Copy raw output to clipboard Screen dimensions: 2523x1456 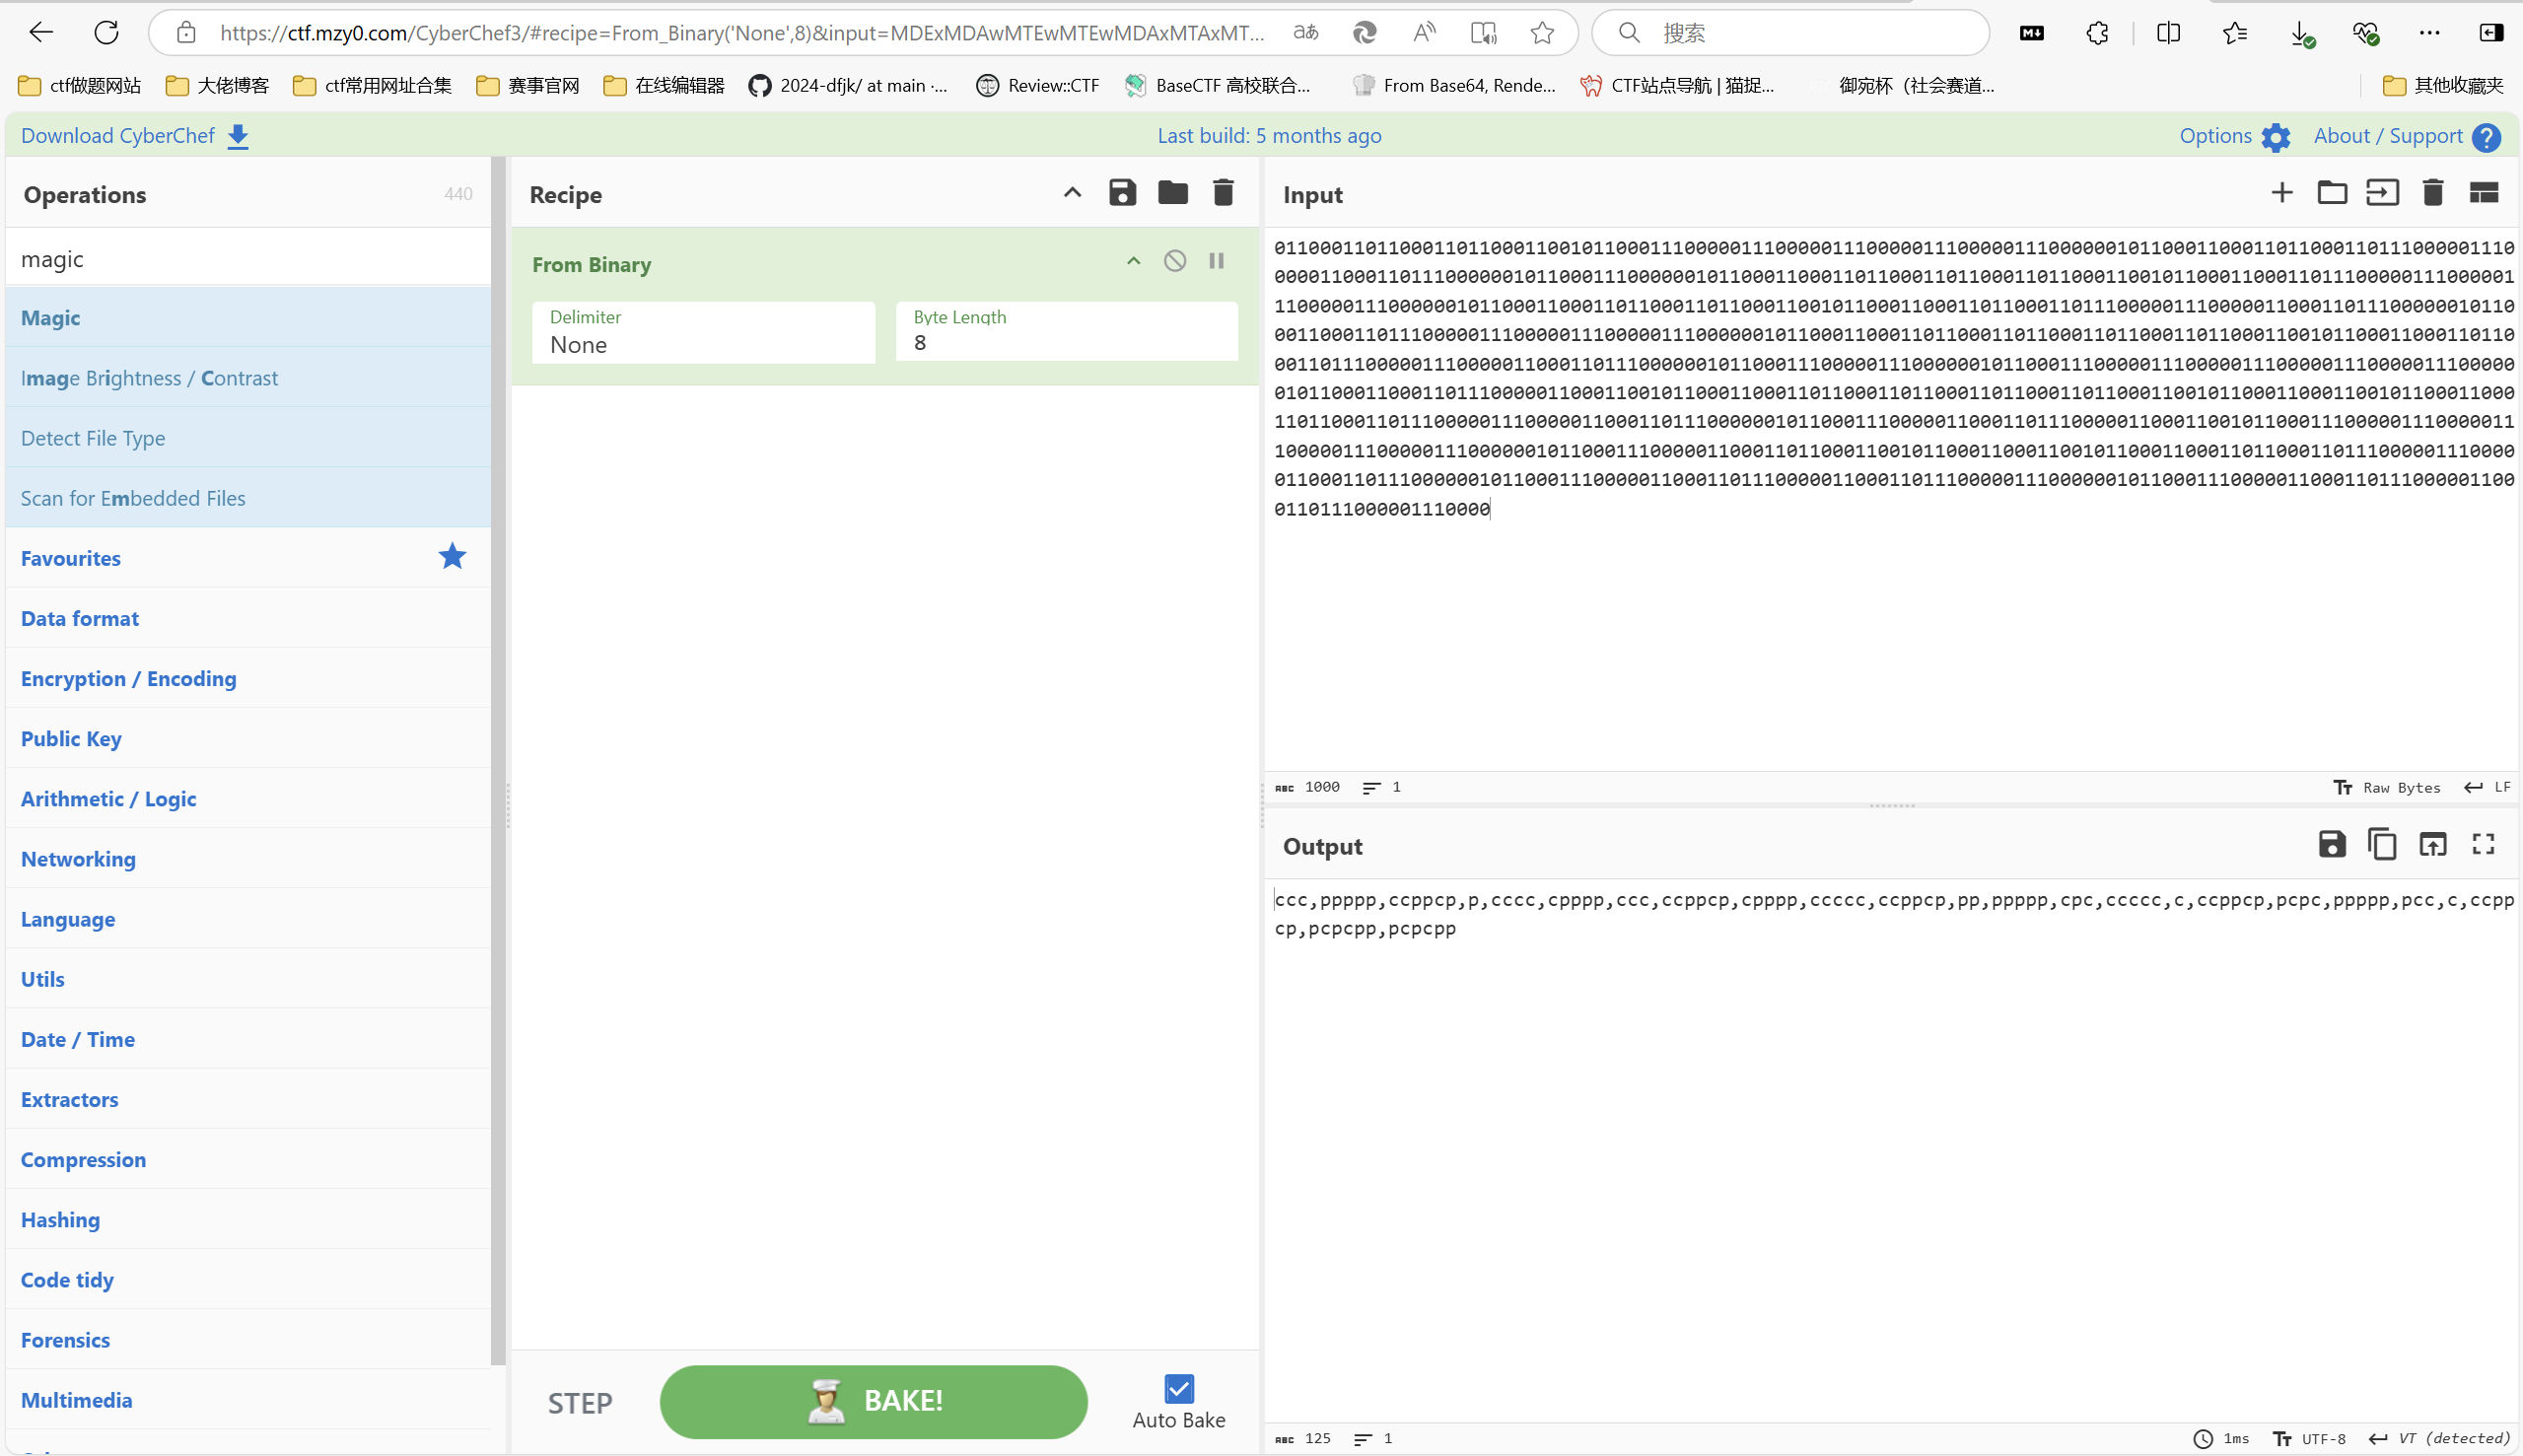(x=2382, y=845)
